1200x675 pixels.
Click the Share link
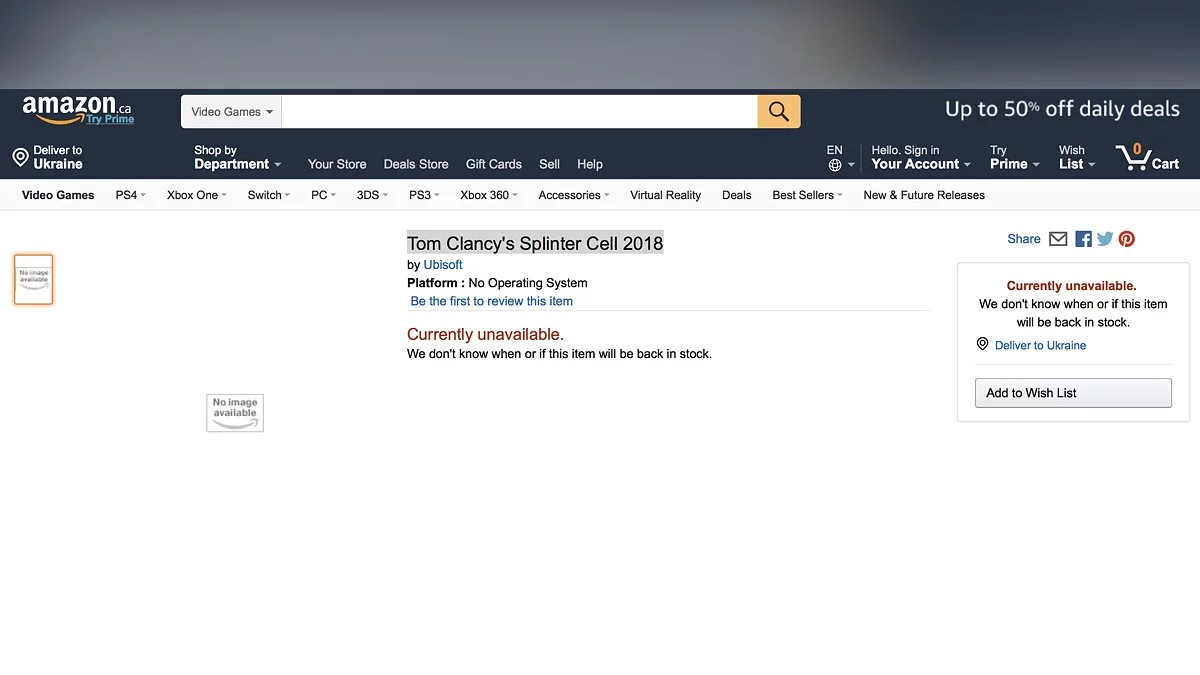(1024, 239)
